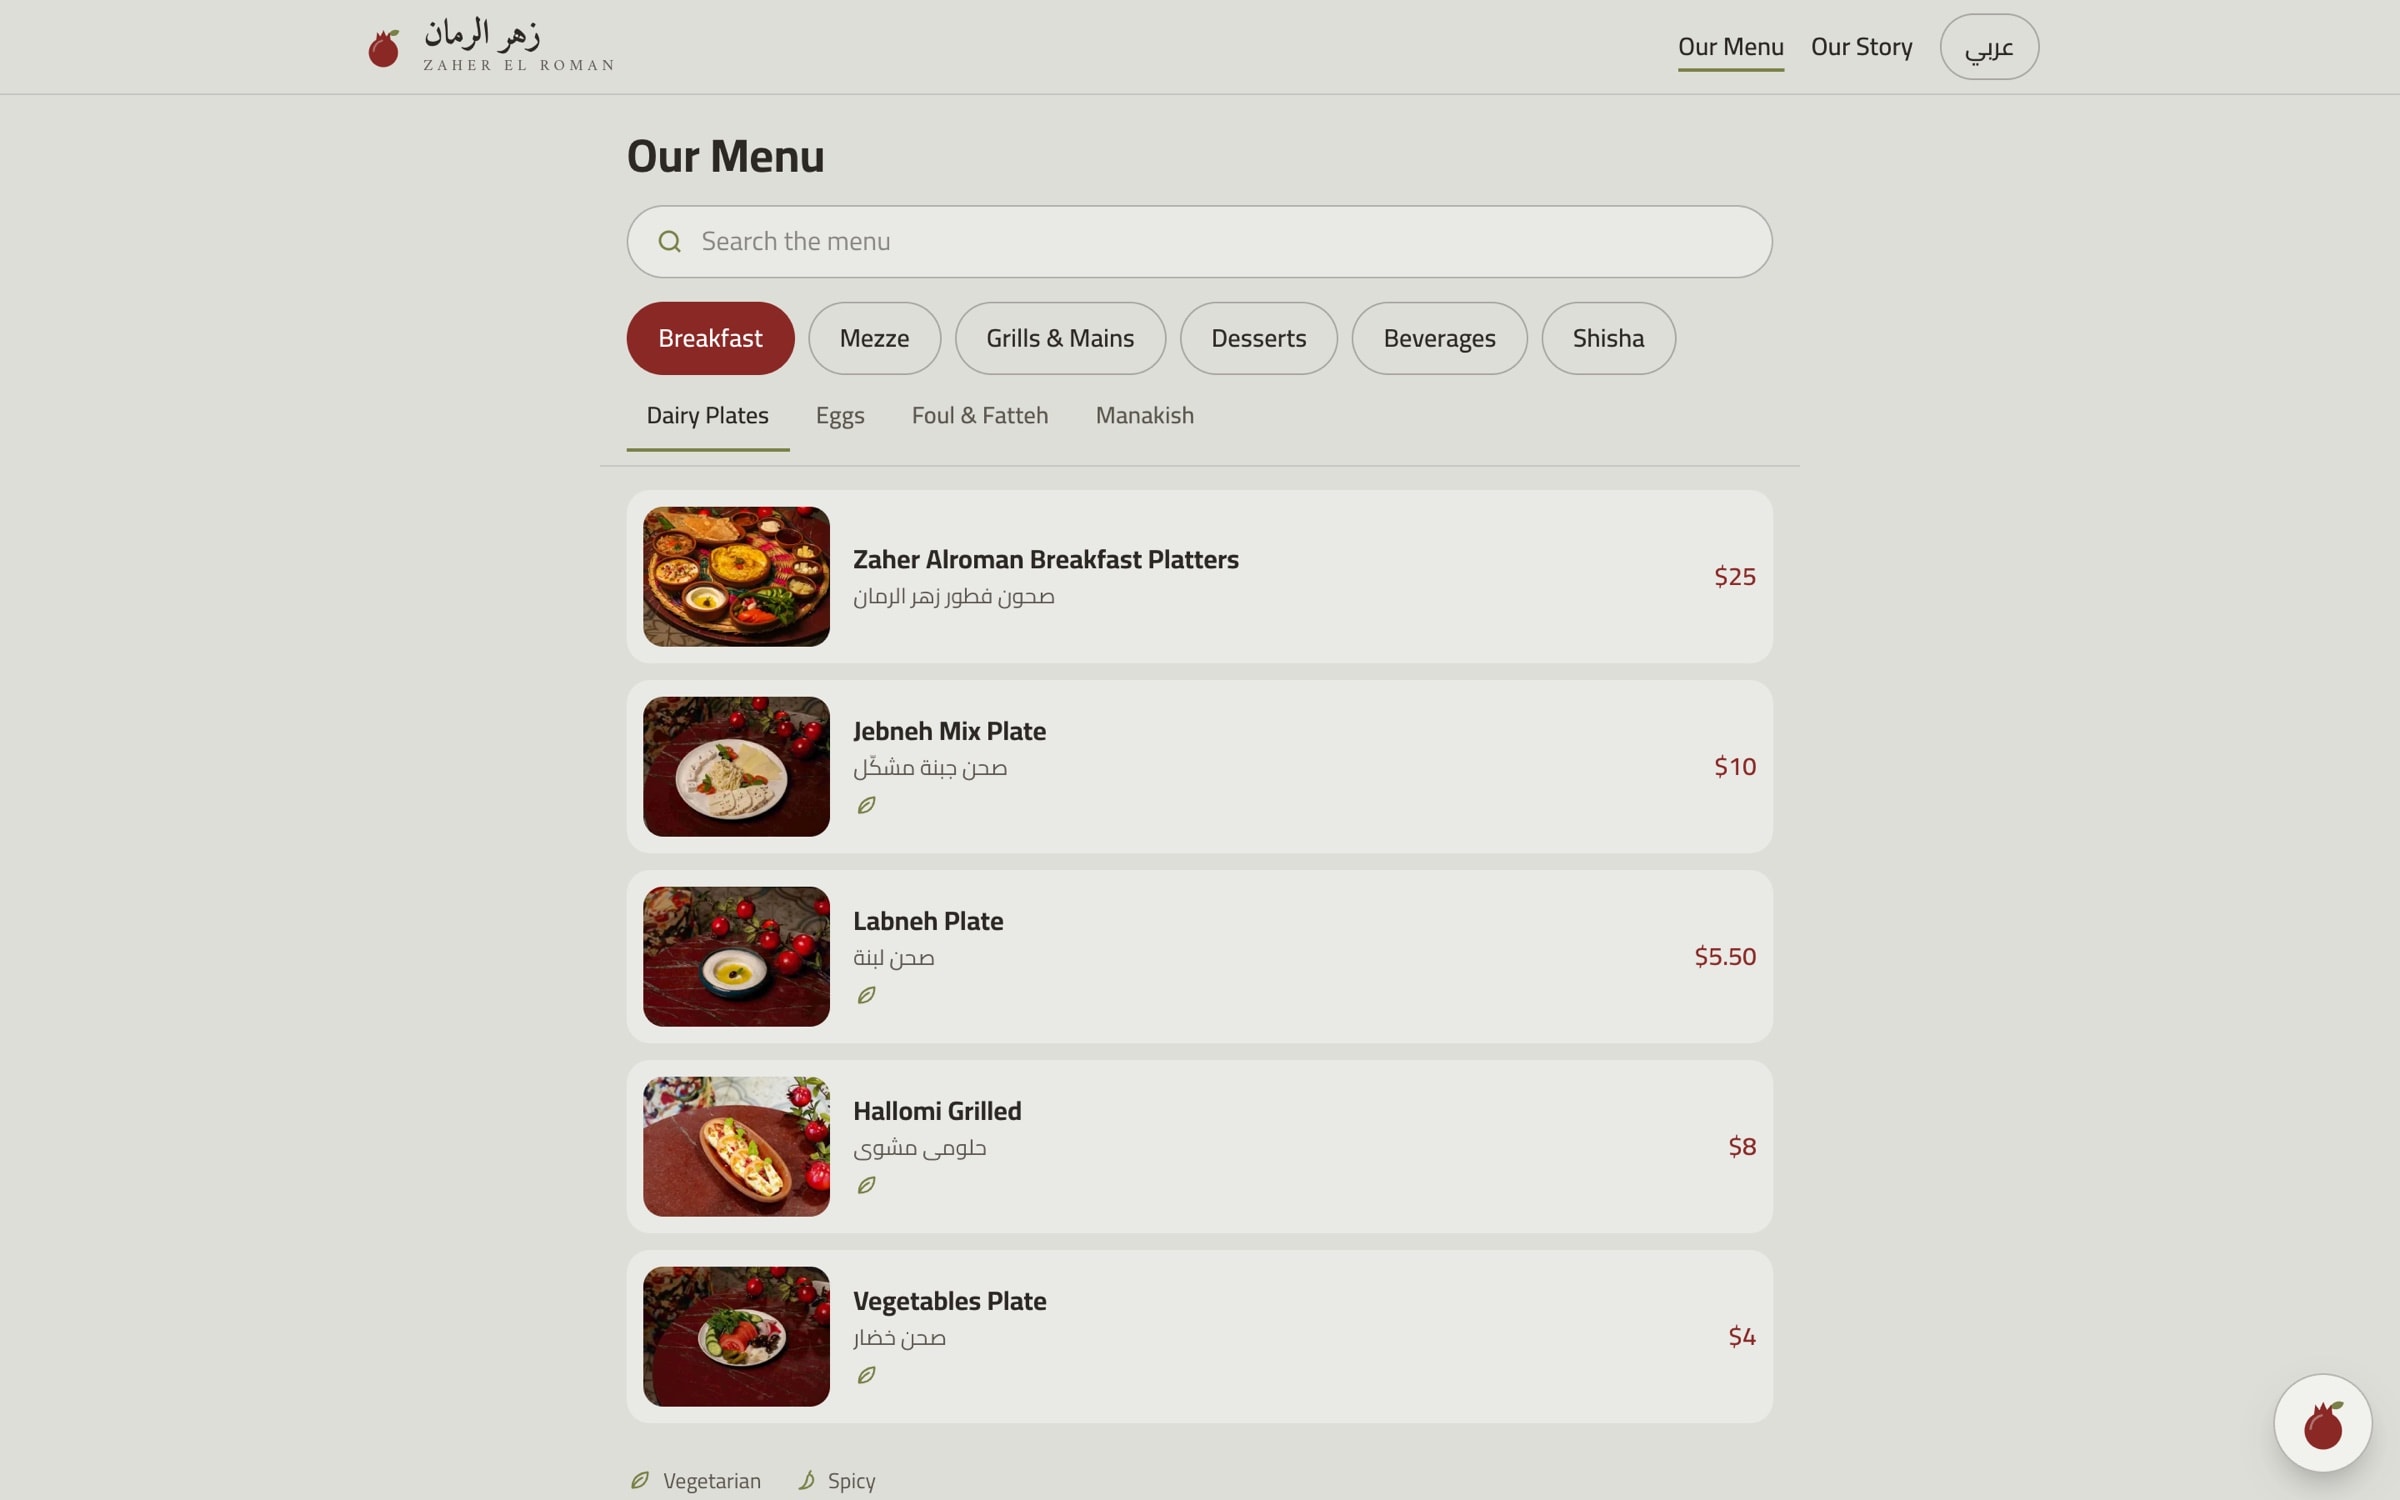Click the Jebneh Mix Plate title
The height and width of the screenshot is (1500, 2400).
click(949, 731)
